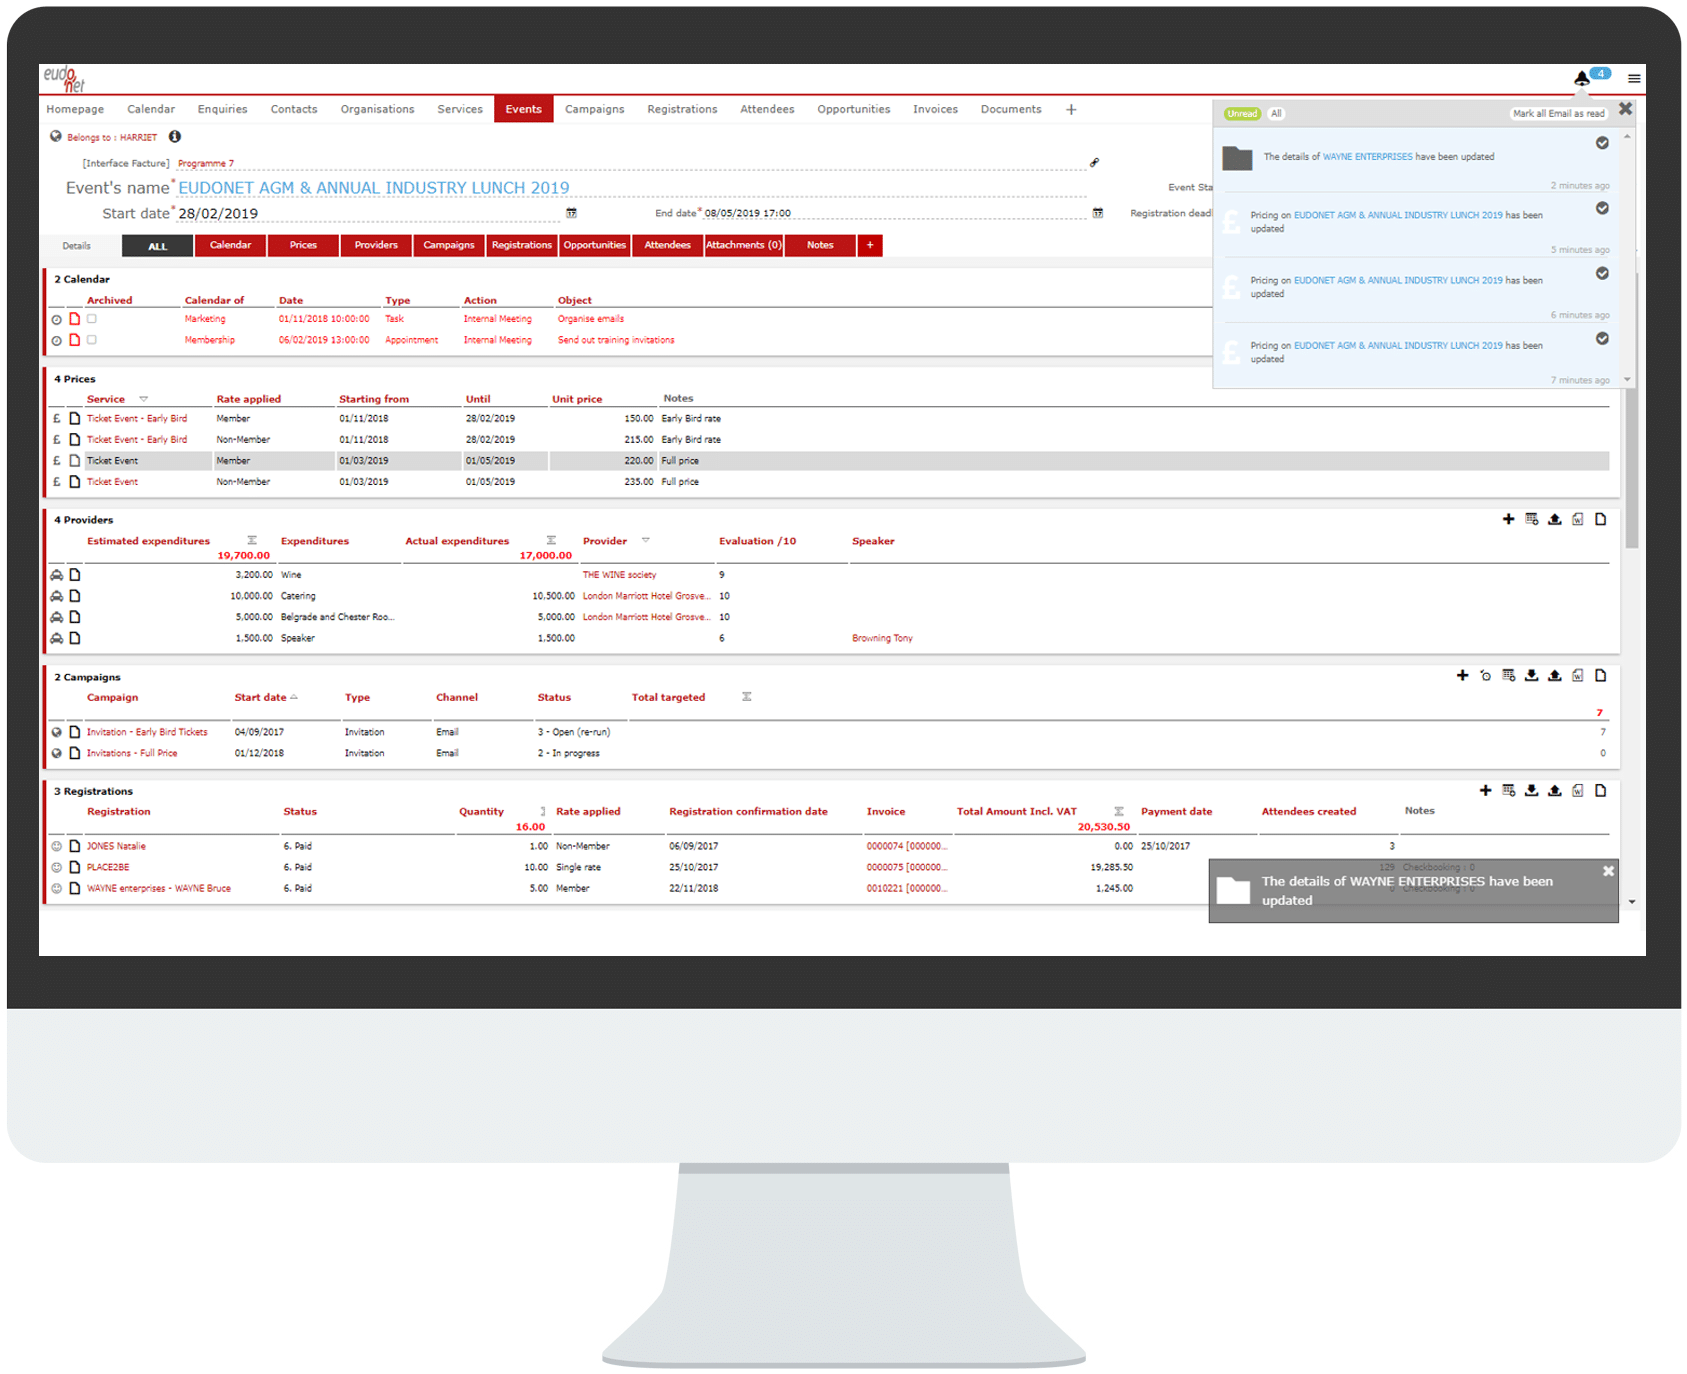Select the red Providers bookmark tab

376,246
